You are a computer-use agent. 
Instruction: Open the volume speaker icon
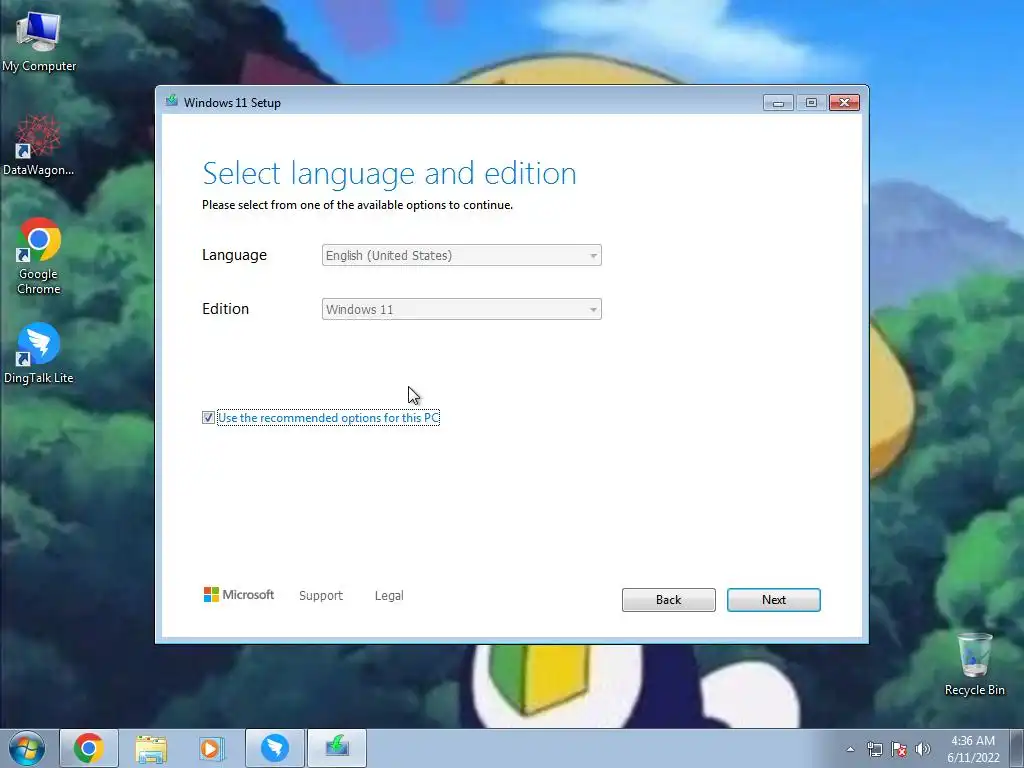click(923, 749)
